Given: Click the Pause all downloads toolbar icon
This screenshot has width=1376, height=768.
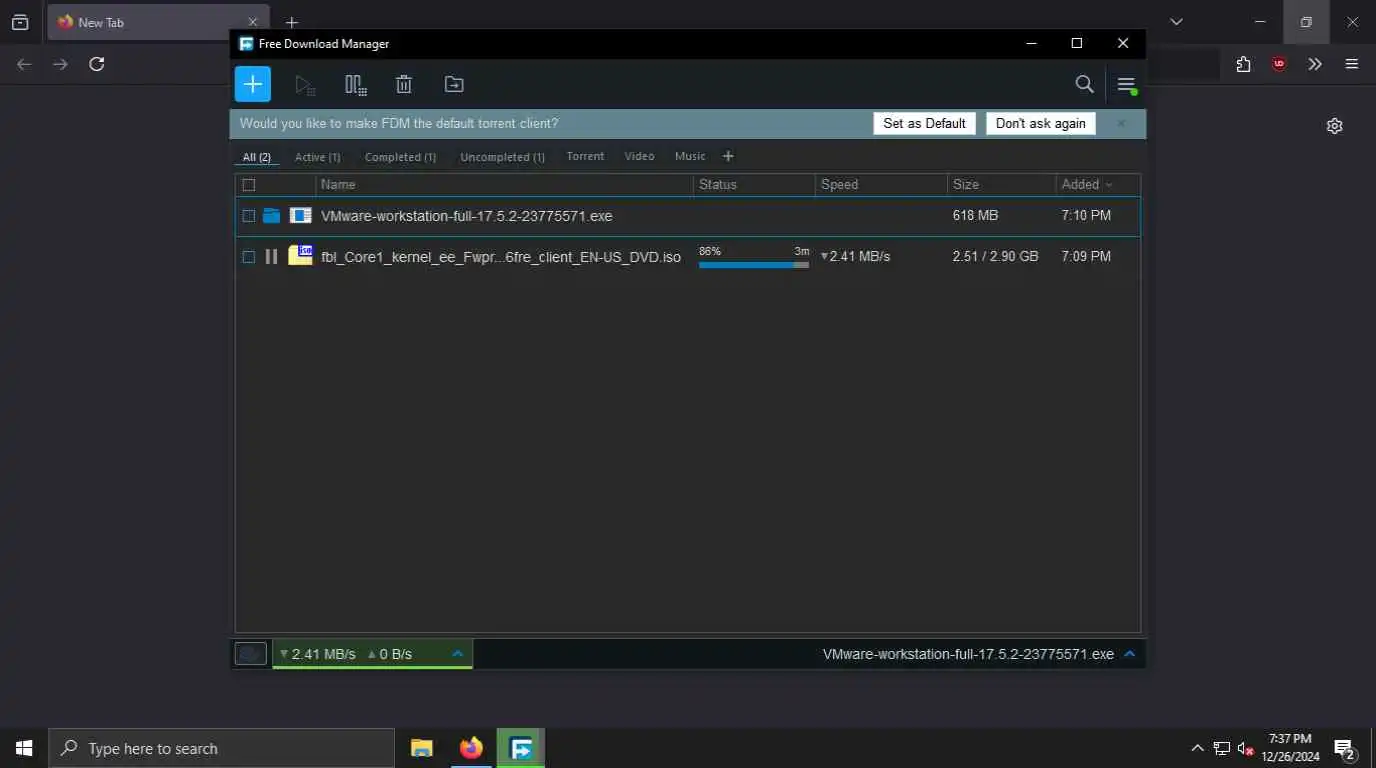Looking at the screenshot, I should pos(355,85).
